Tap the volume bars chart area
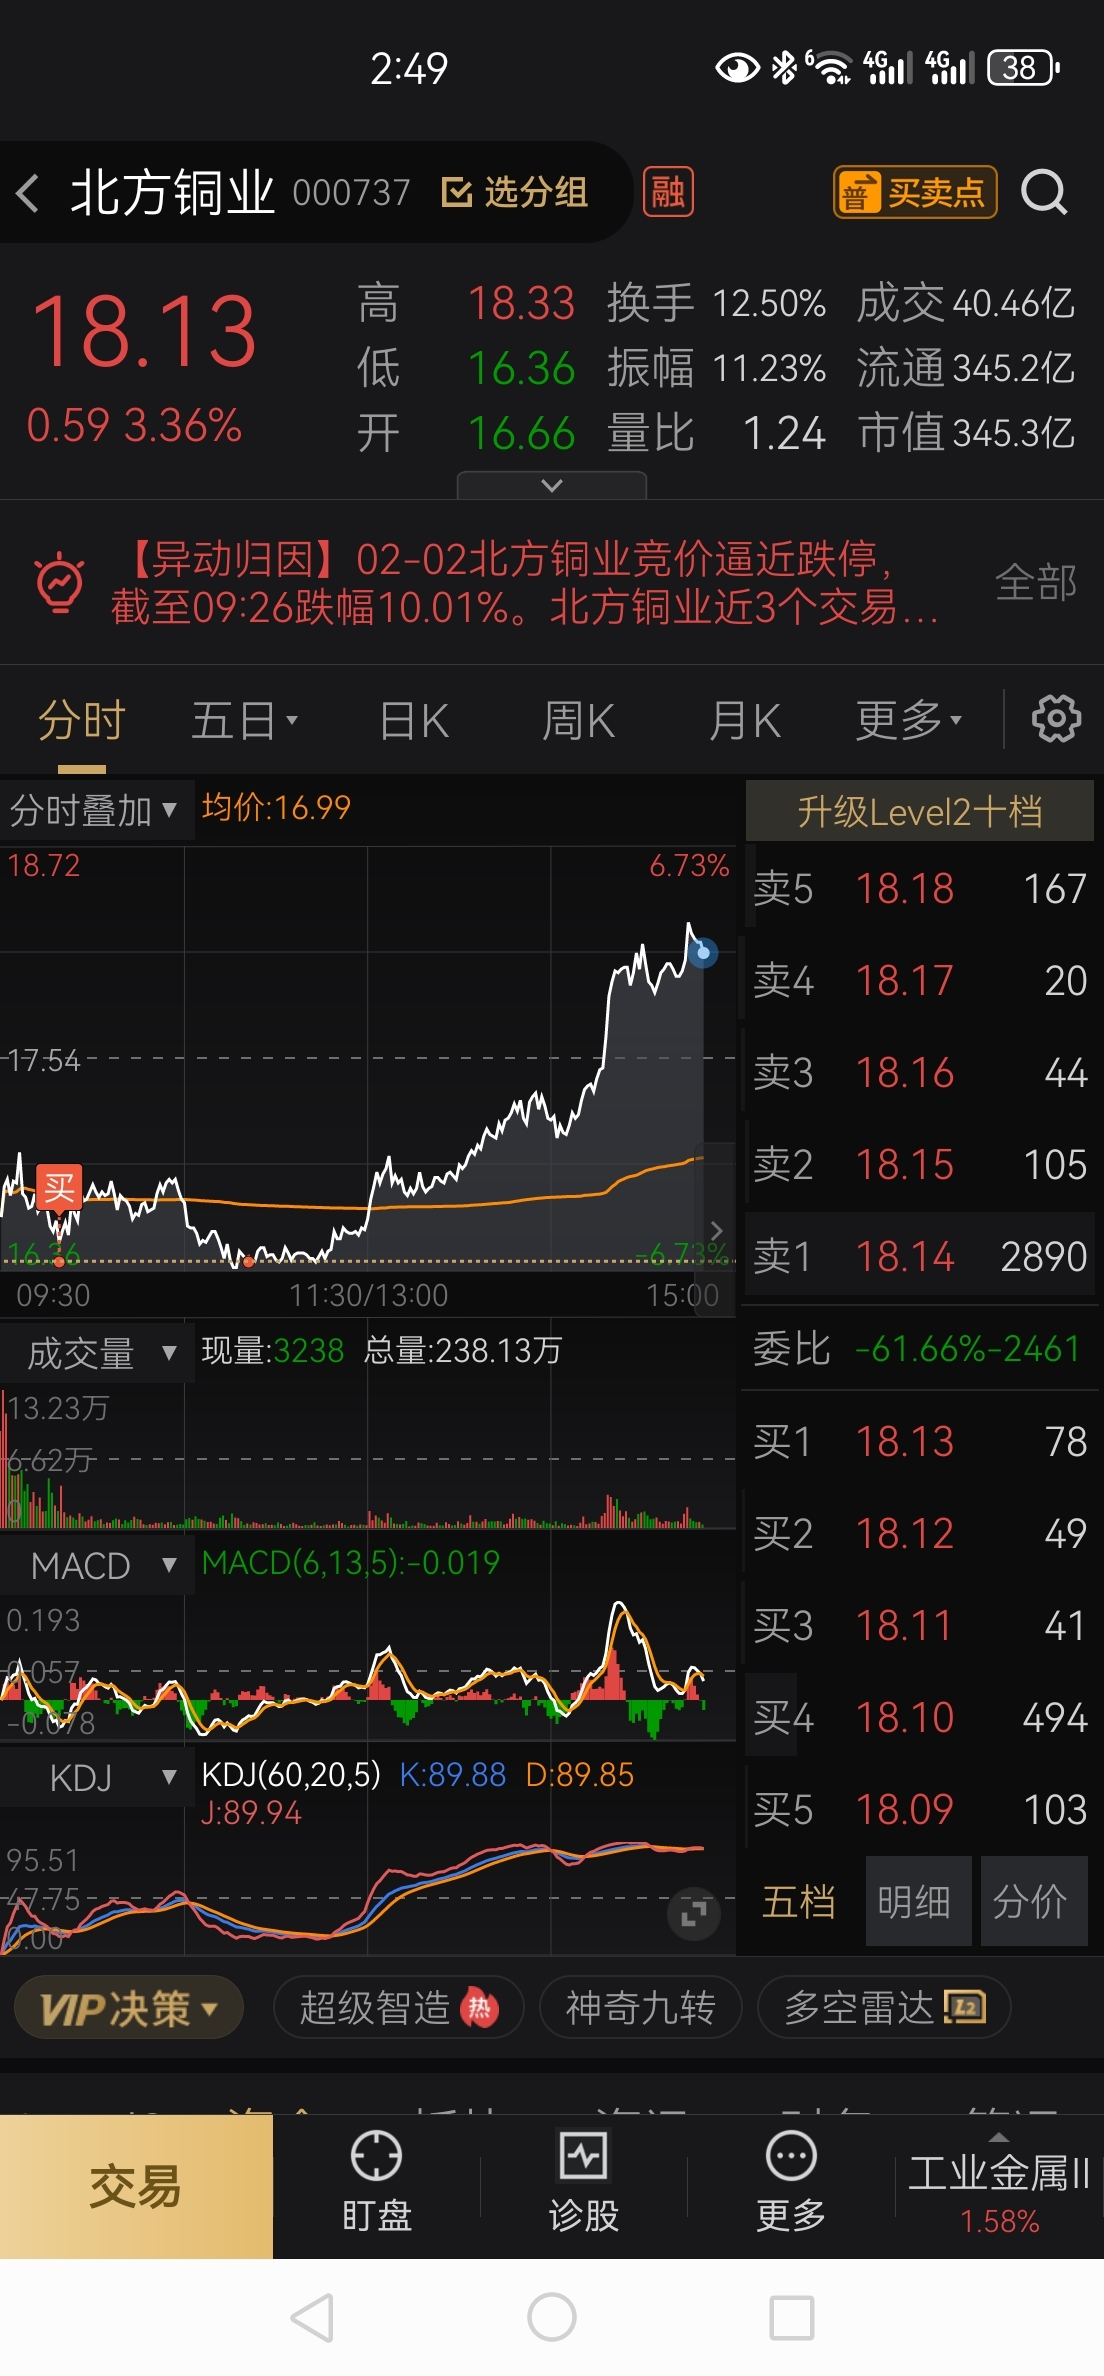 [x=368, y=1460]
